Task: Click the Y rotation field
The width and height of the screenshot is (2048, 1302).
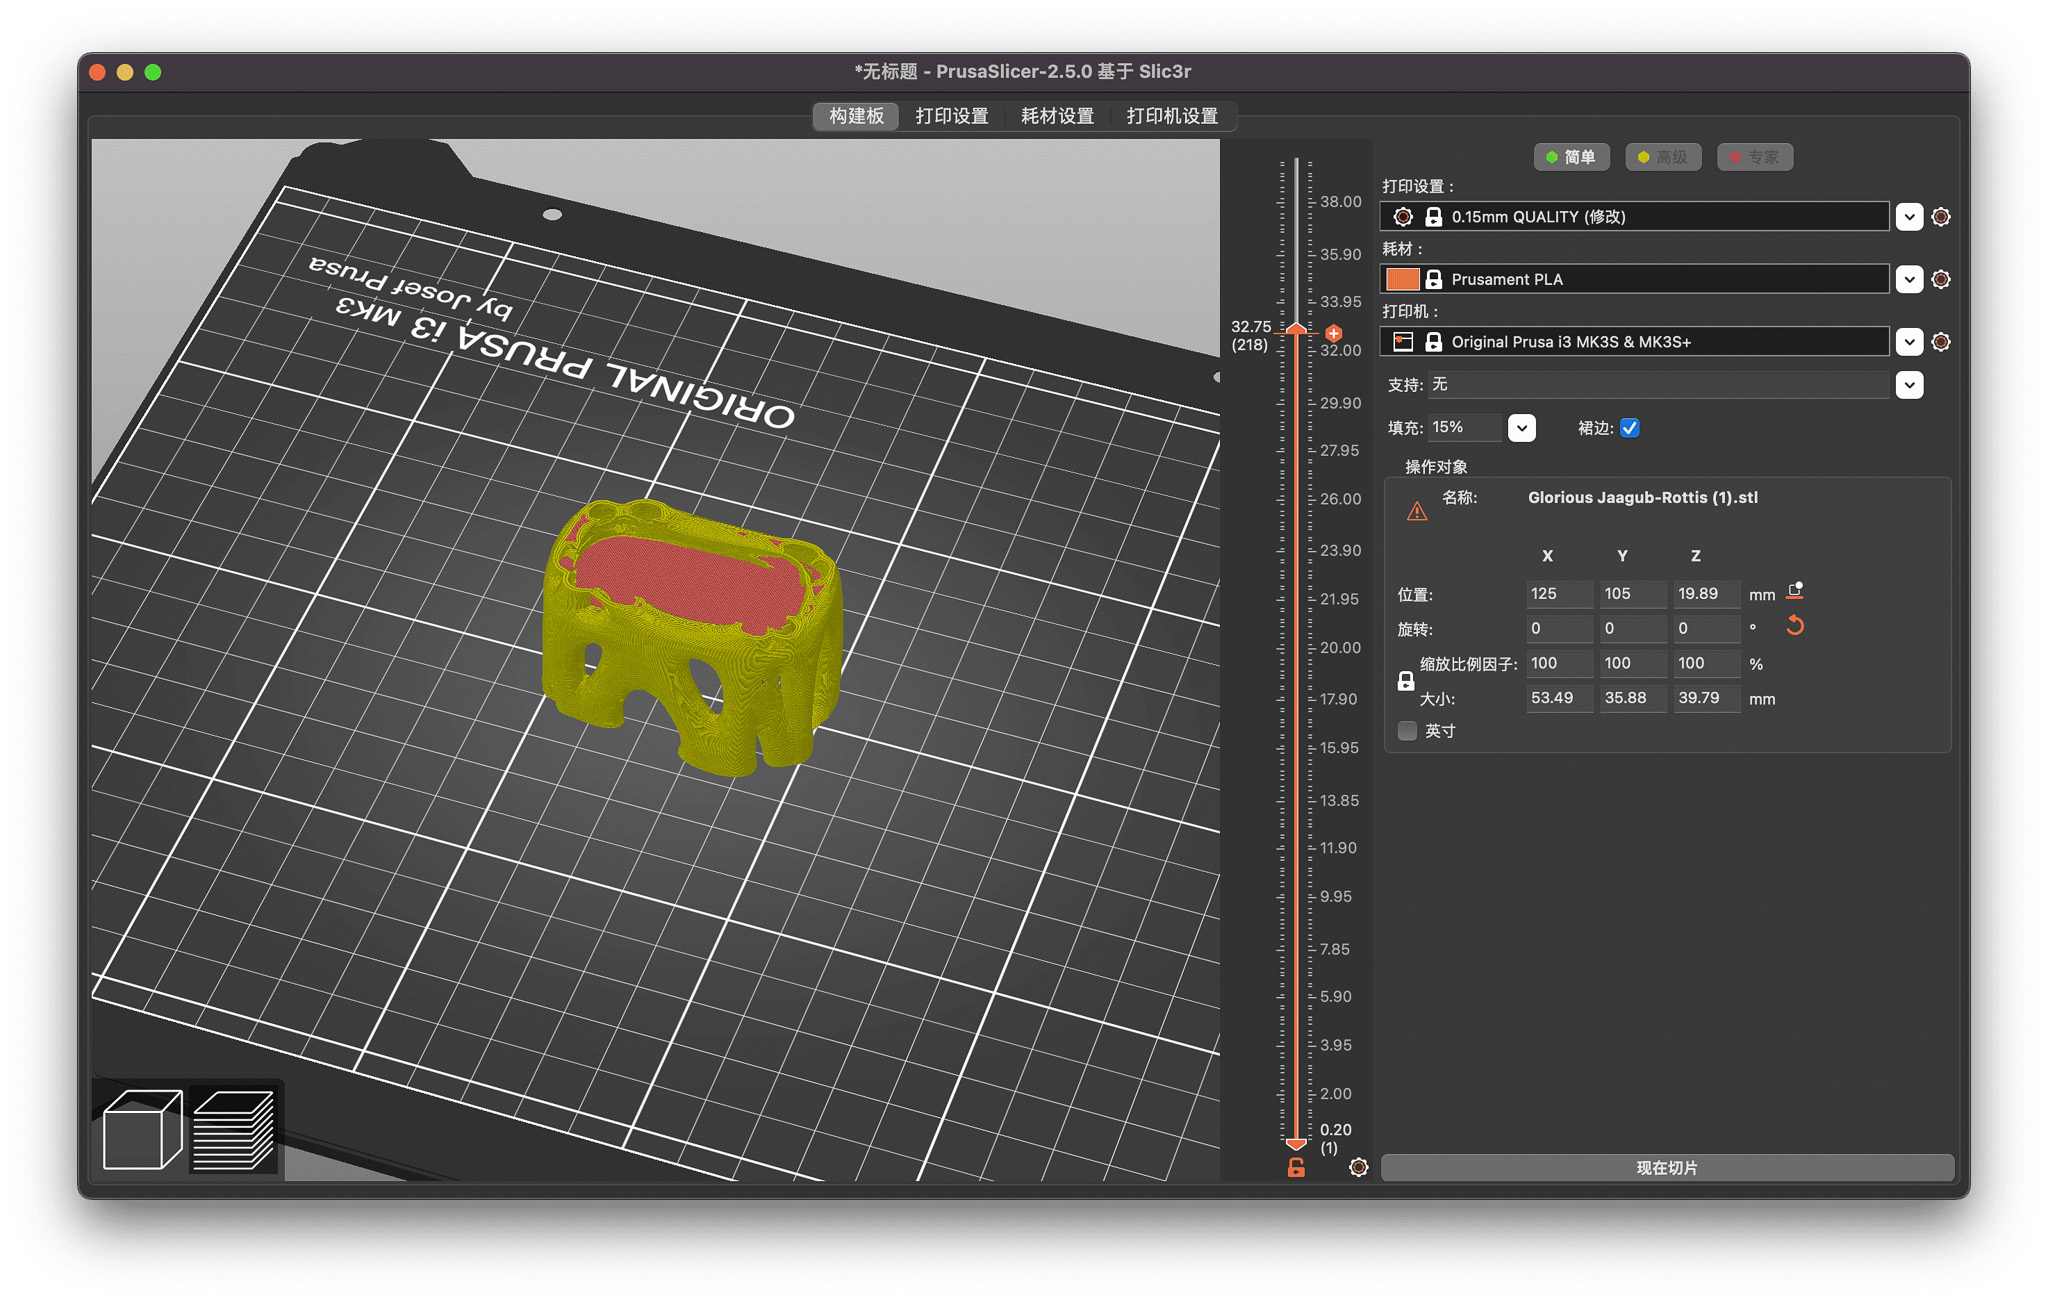Action: pyautogui.click(x=1632, y=629)
